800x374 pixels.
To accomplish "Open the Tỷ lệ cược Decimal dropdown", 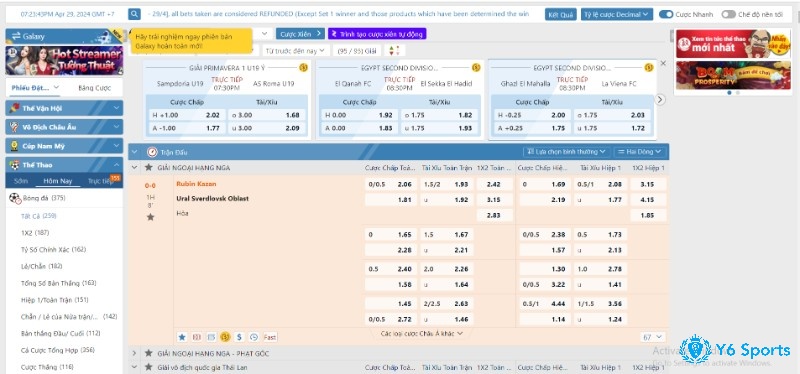I will (617, 14).
